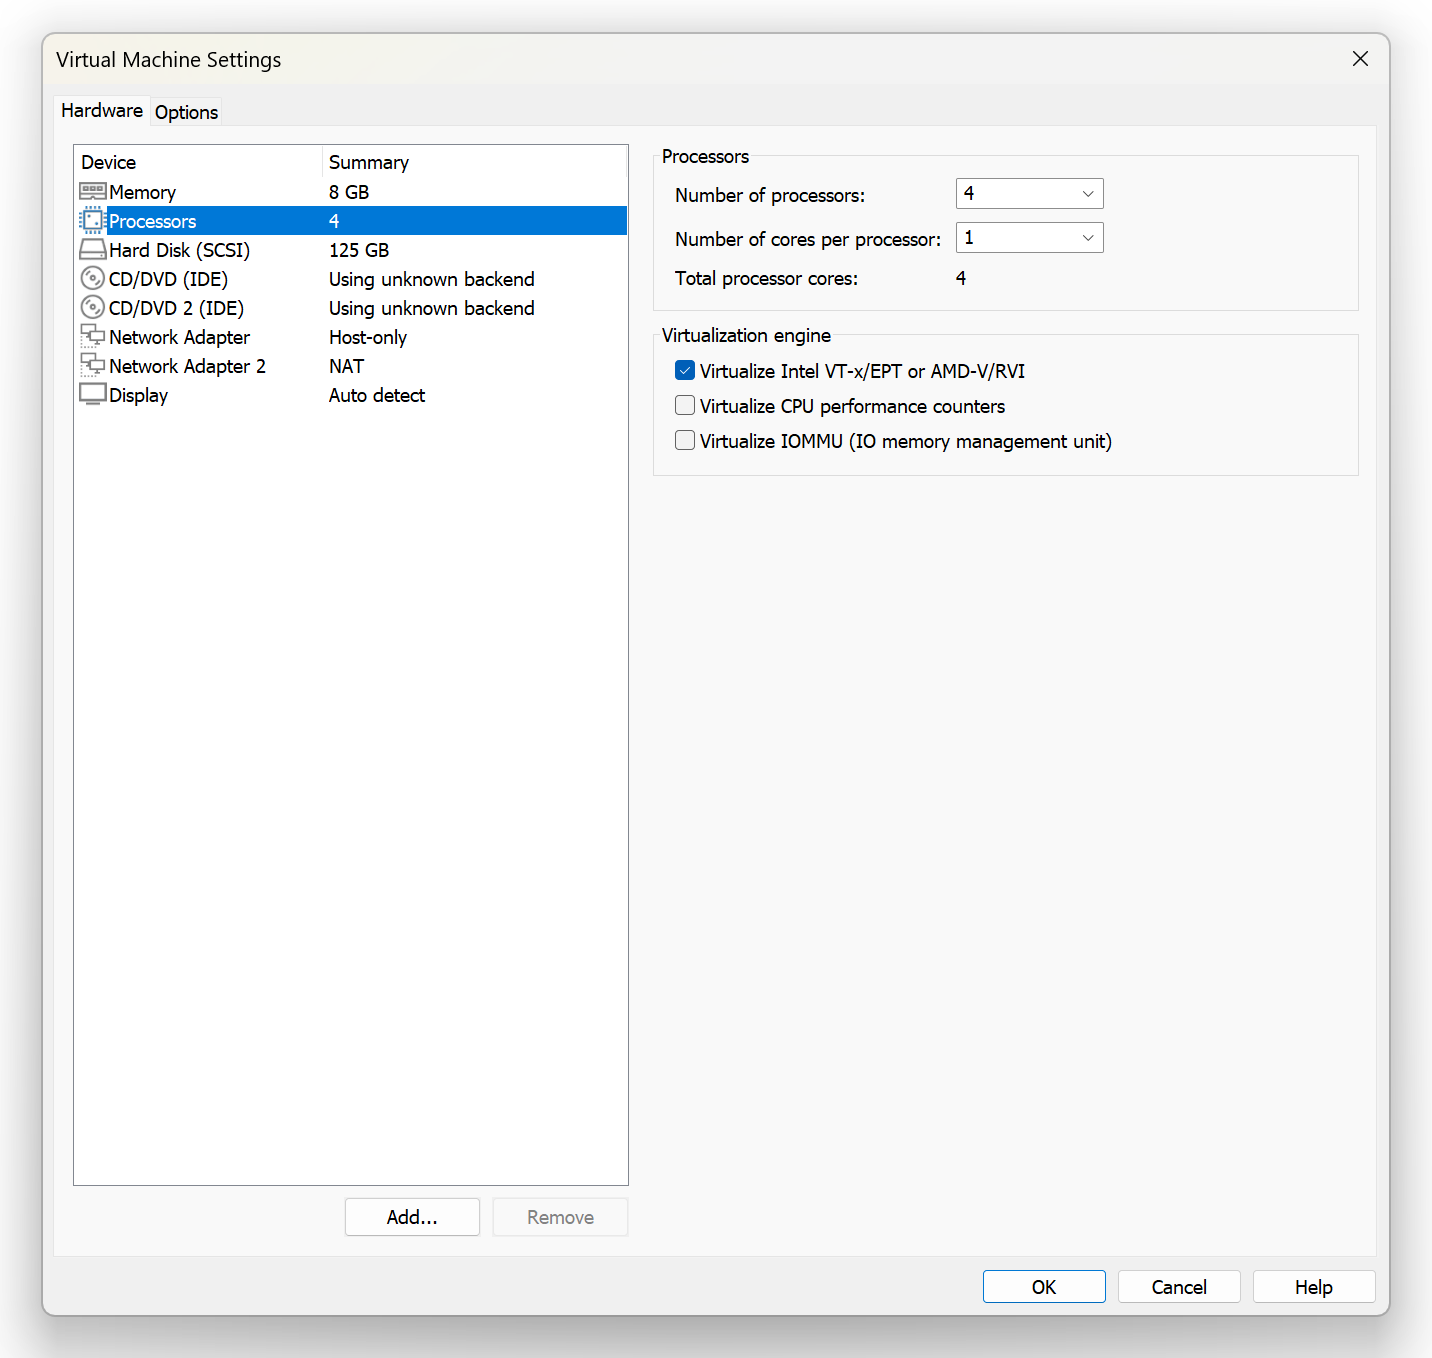This screenshot has height=1358, width=1432.
Task: Click the Network Adapter icon
Action: [93, 336]
